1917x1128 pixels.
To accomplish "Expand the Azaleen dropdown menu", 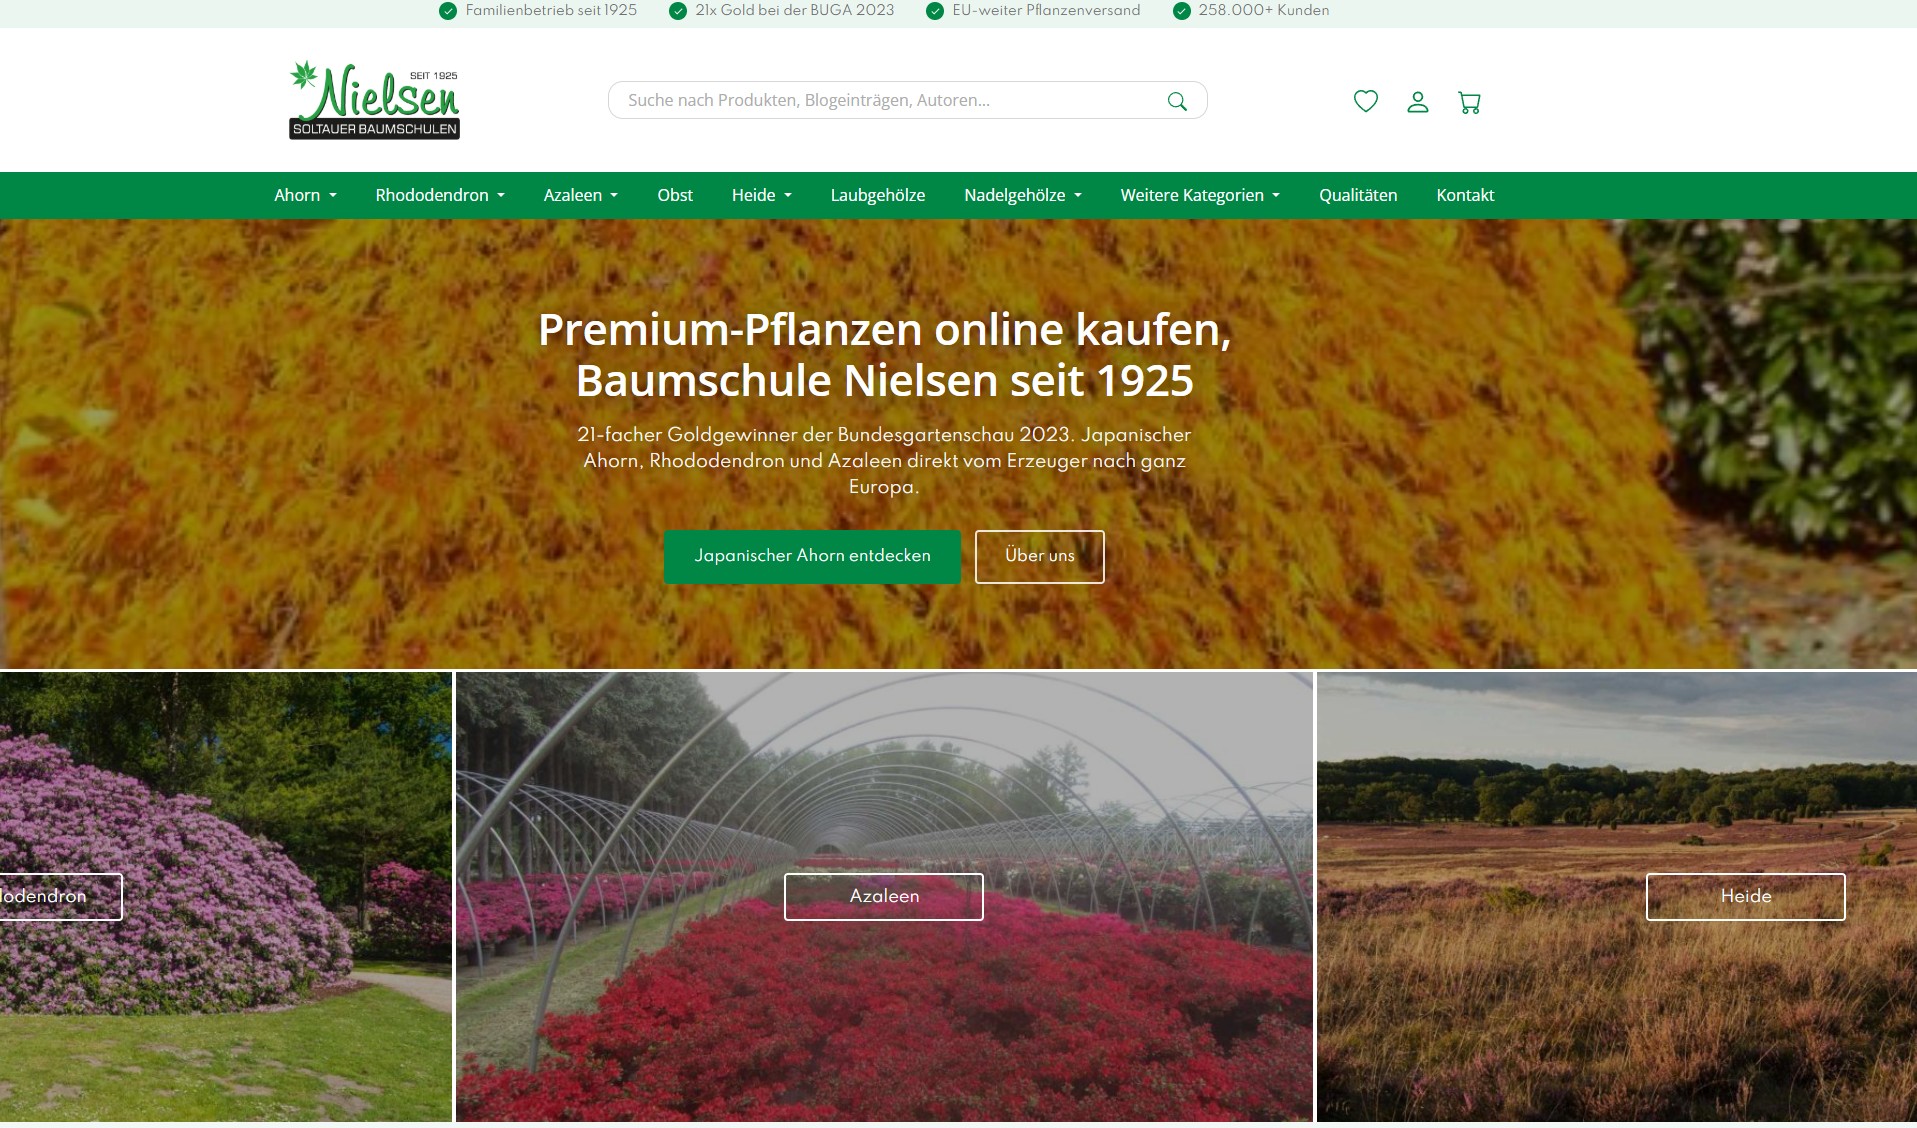I will 580,195.
